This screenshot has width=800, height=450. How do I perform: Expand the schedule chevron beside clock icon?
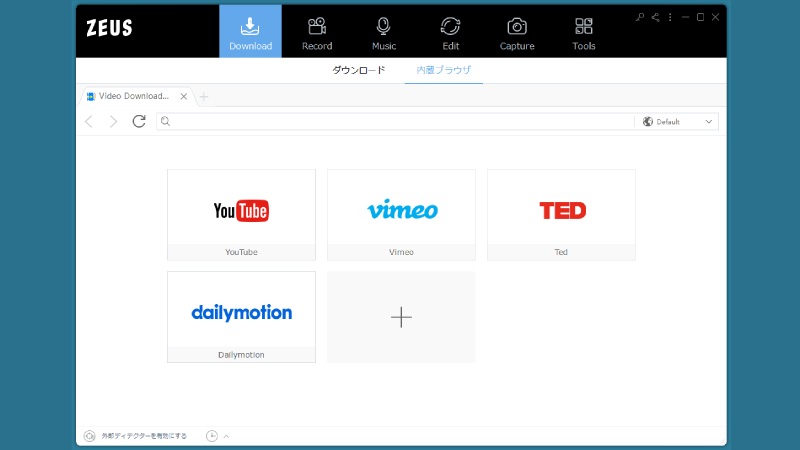226,436
